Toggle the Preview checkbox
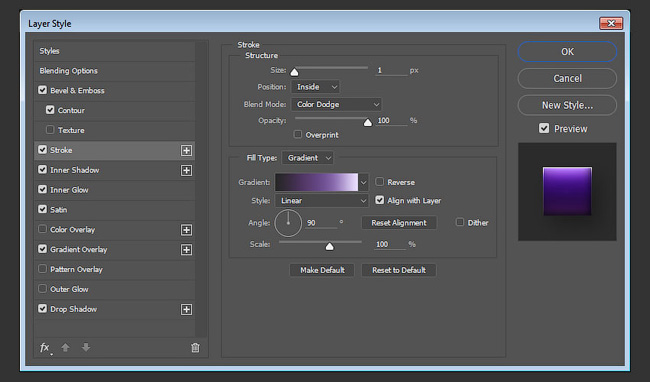 click(544, 128)
